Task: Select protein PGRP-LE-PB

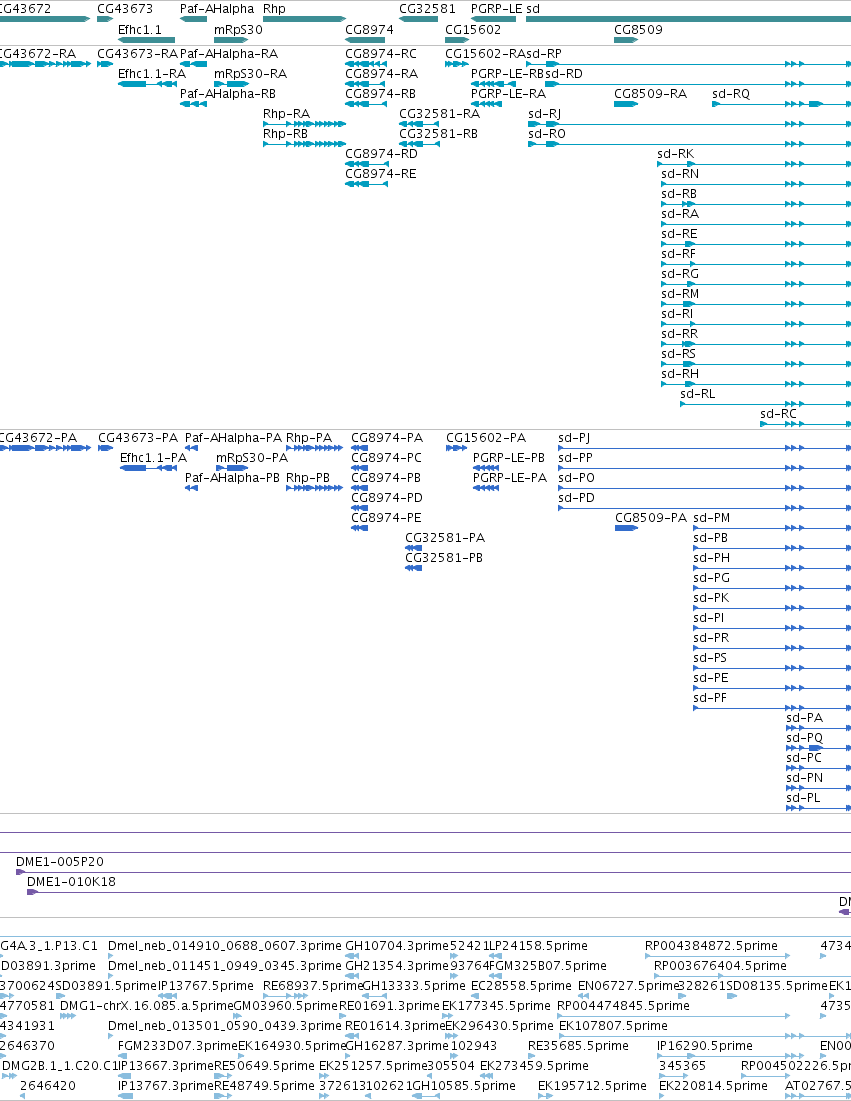Action: (x=509, y=458)
